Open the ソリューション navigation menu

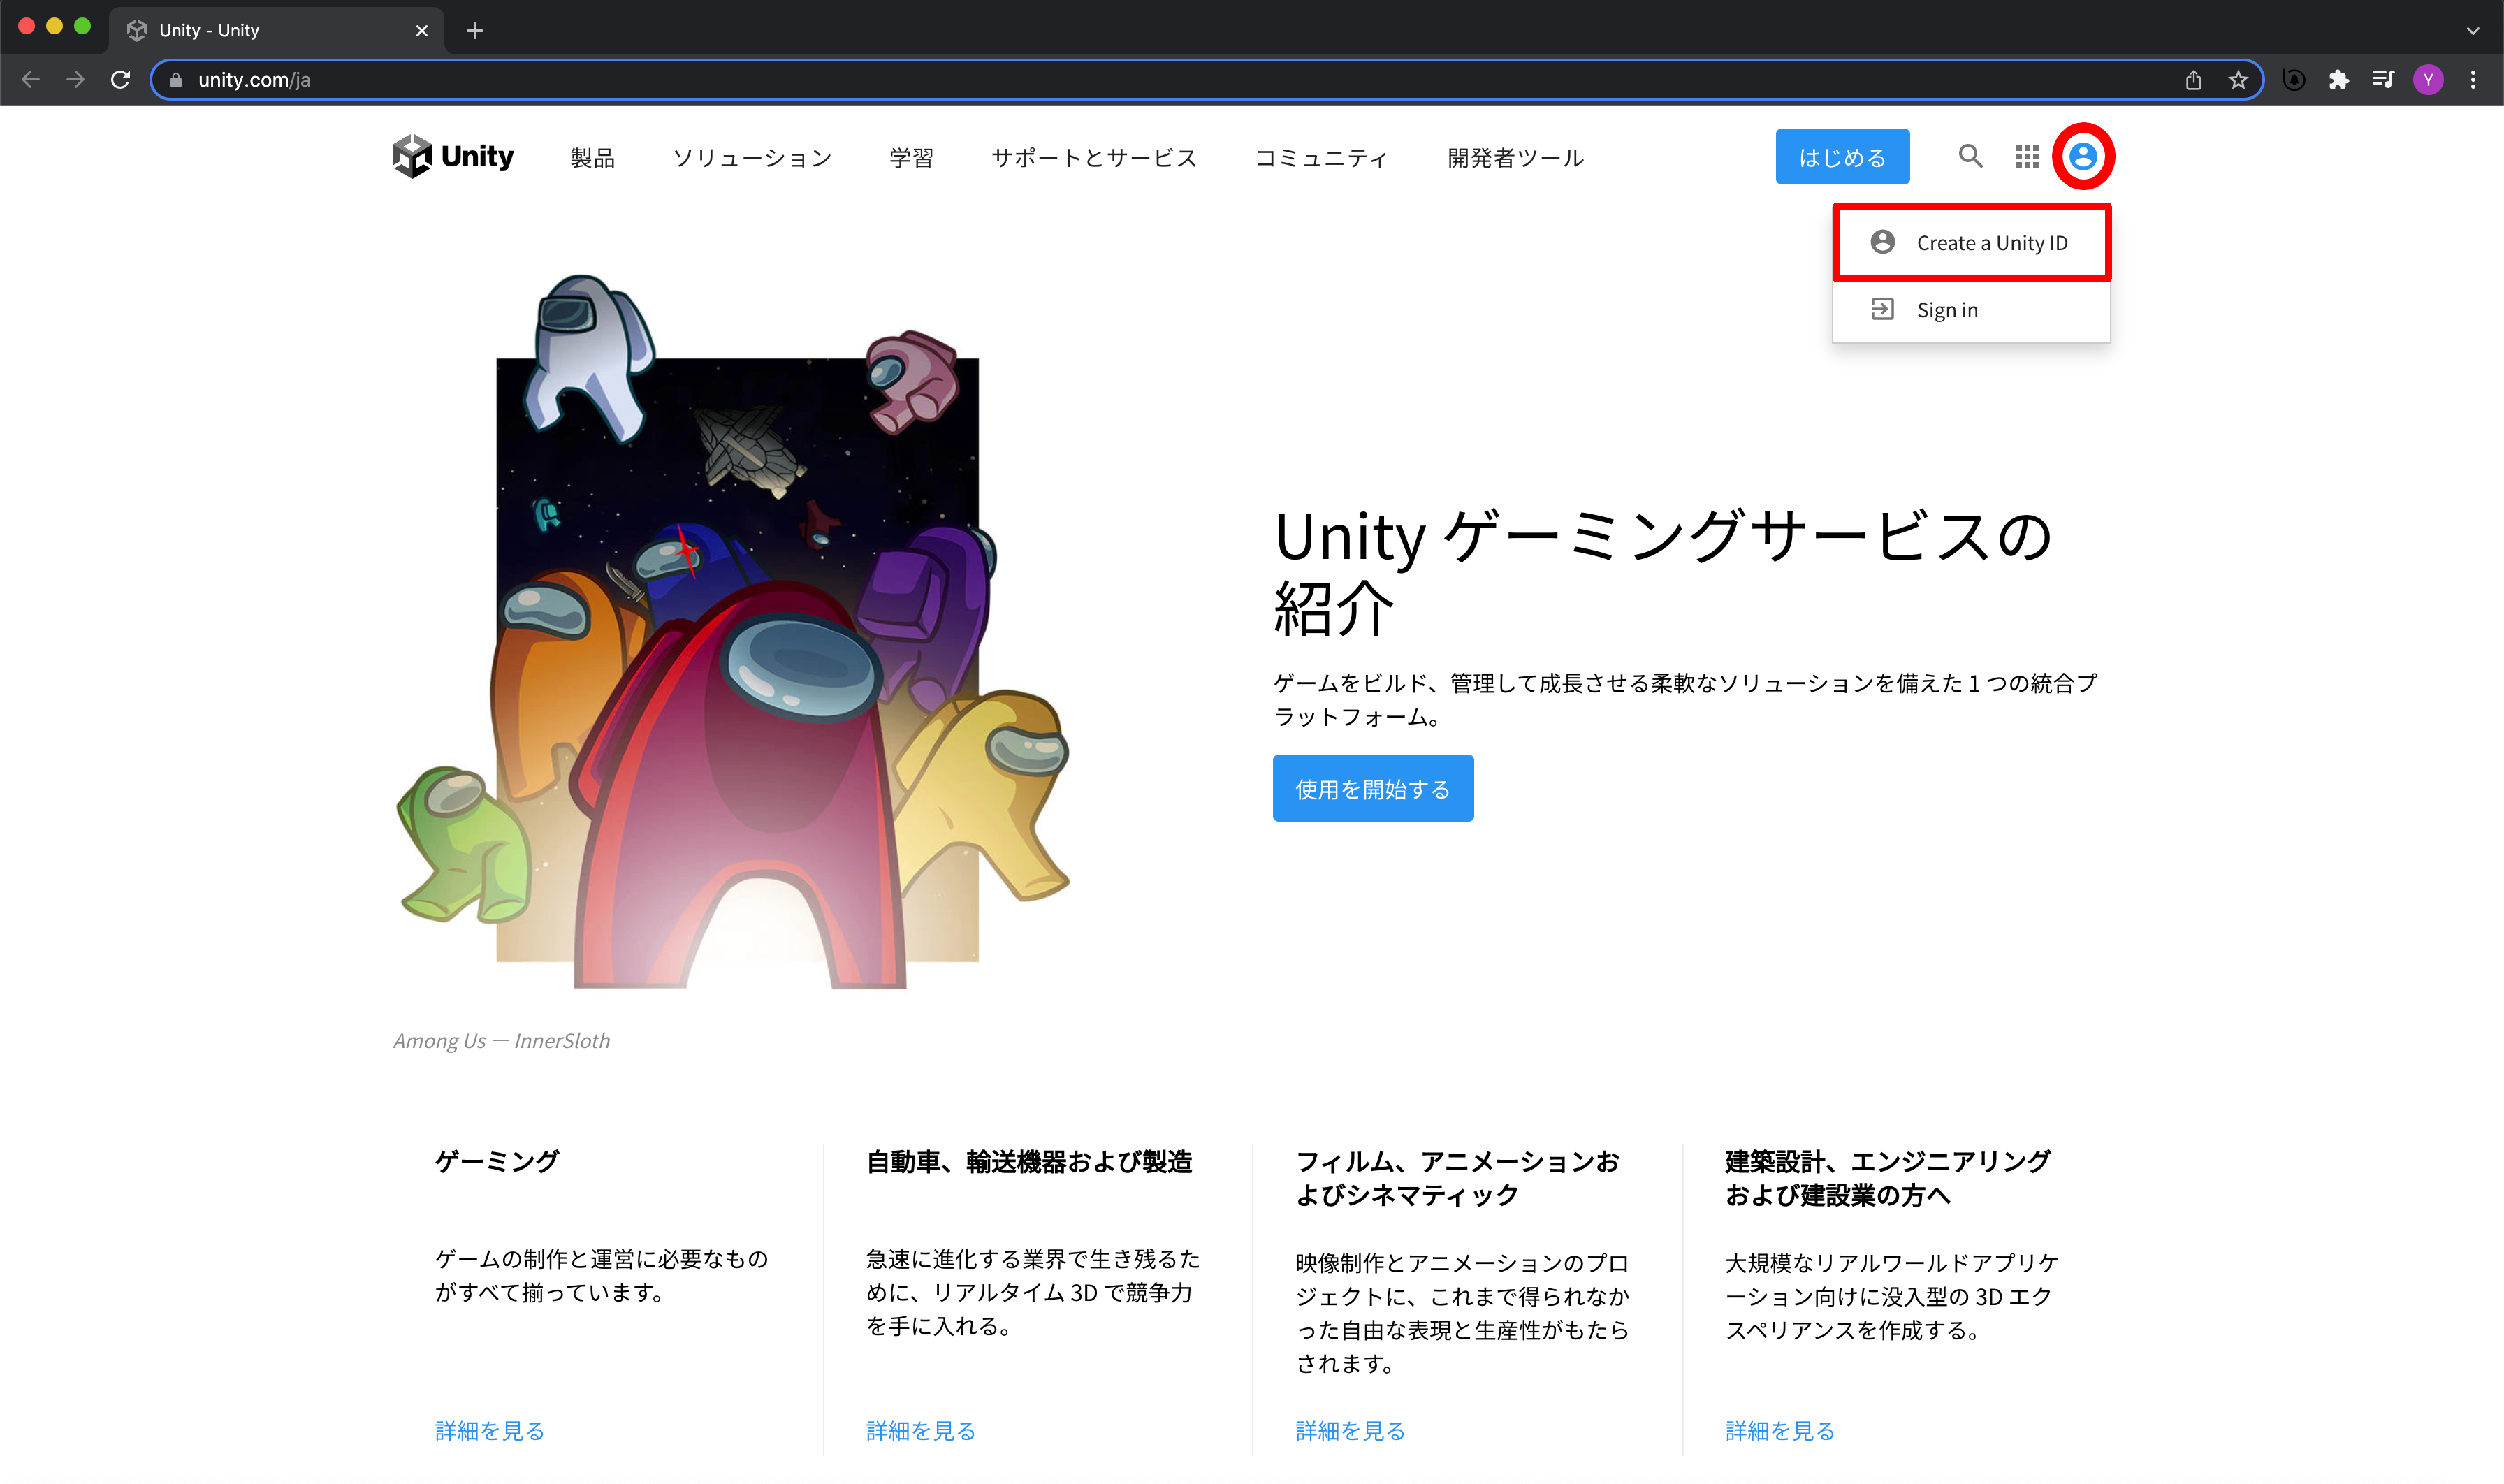752,157
